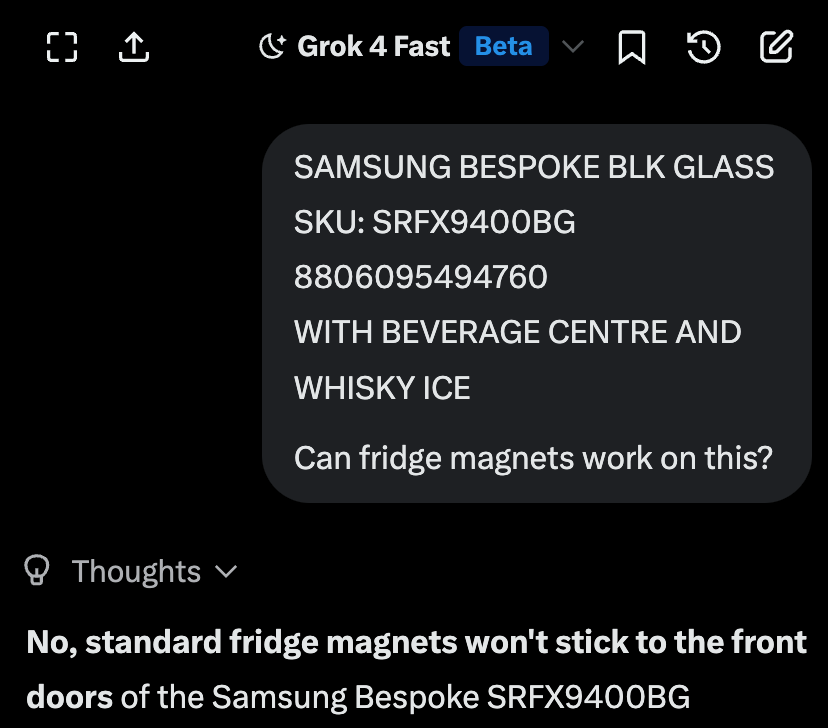Image resolution: width=828 pixels, height=728 pixels.
Task: Click the 'WITH BEVERAGE CENTRE AND' line
Action: coord(517,332)
